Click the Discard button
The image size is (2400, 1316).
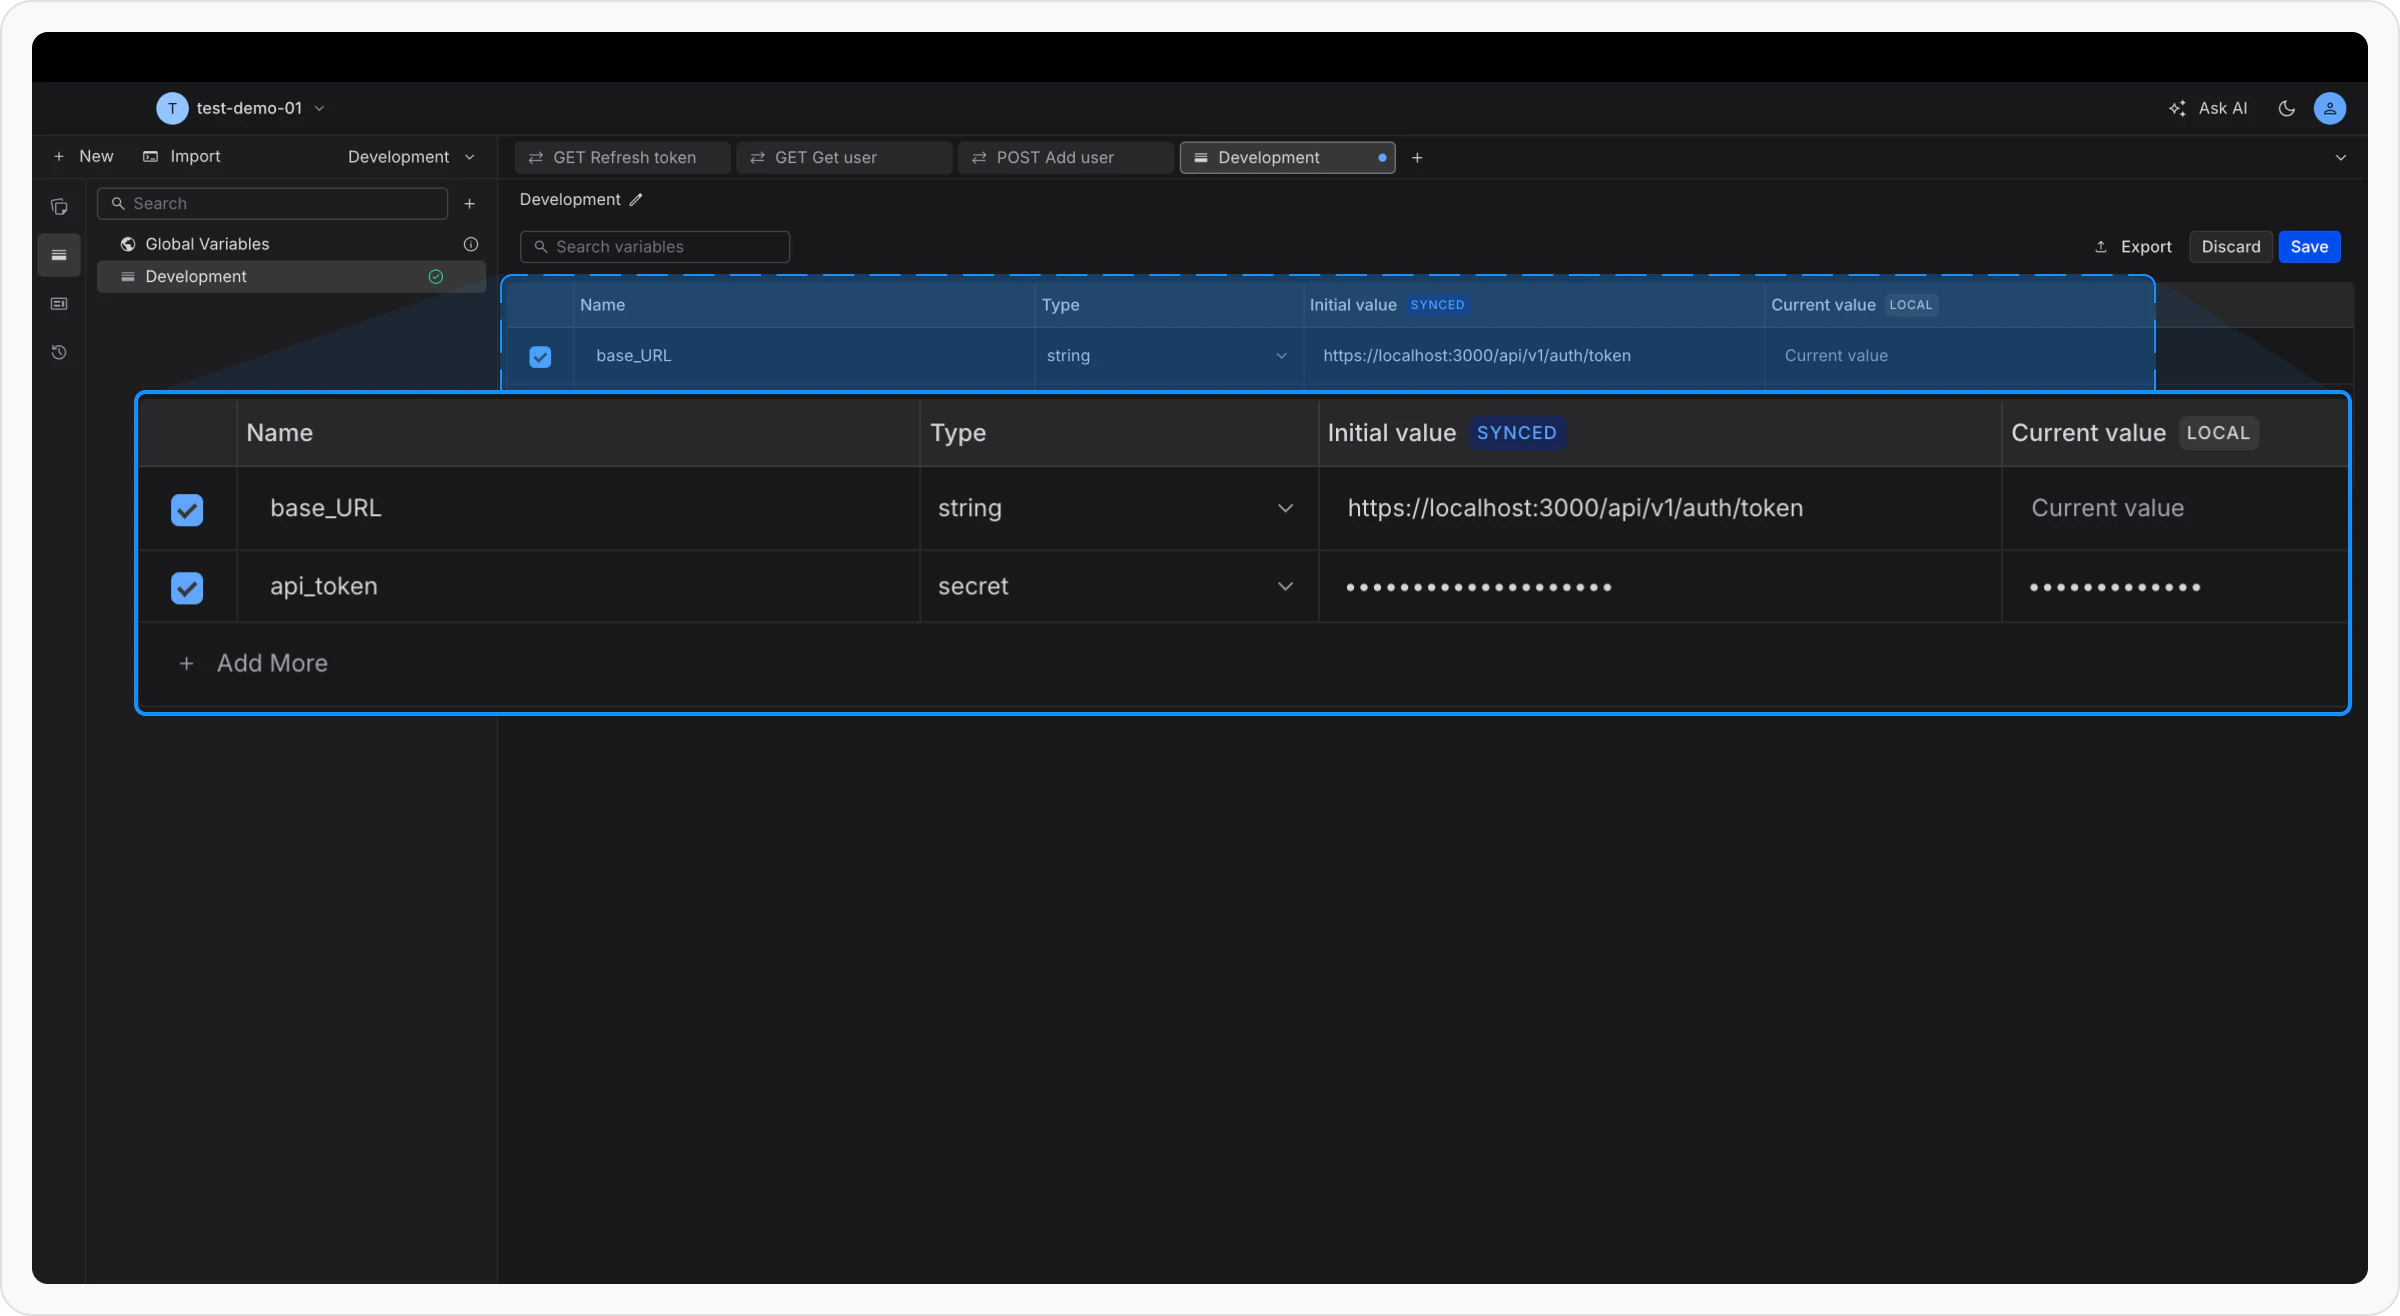coord(2230,247)
